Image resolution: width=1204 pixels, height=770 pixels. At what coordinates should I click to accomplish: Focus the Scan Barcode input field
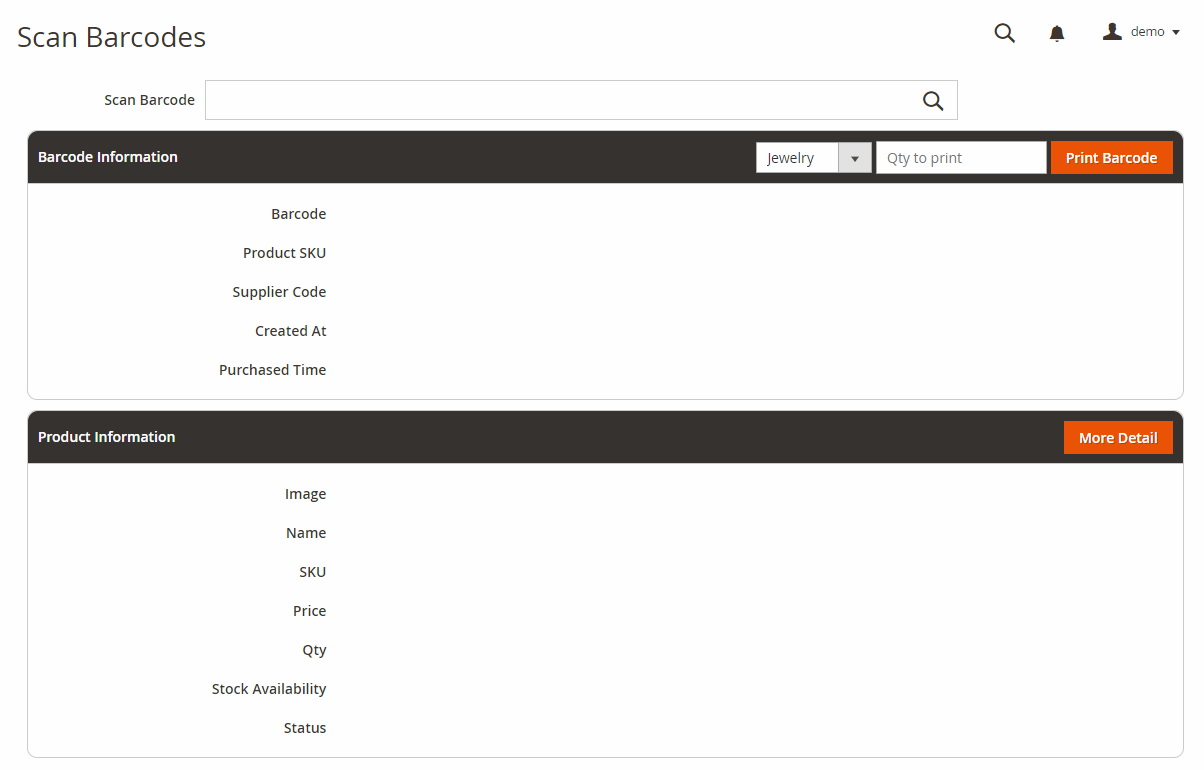pyautogui.click(x=581, y=100)
